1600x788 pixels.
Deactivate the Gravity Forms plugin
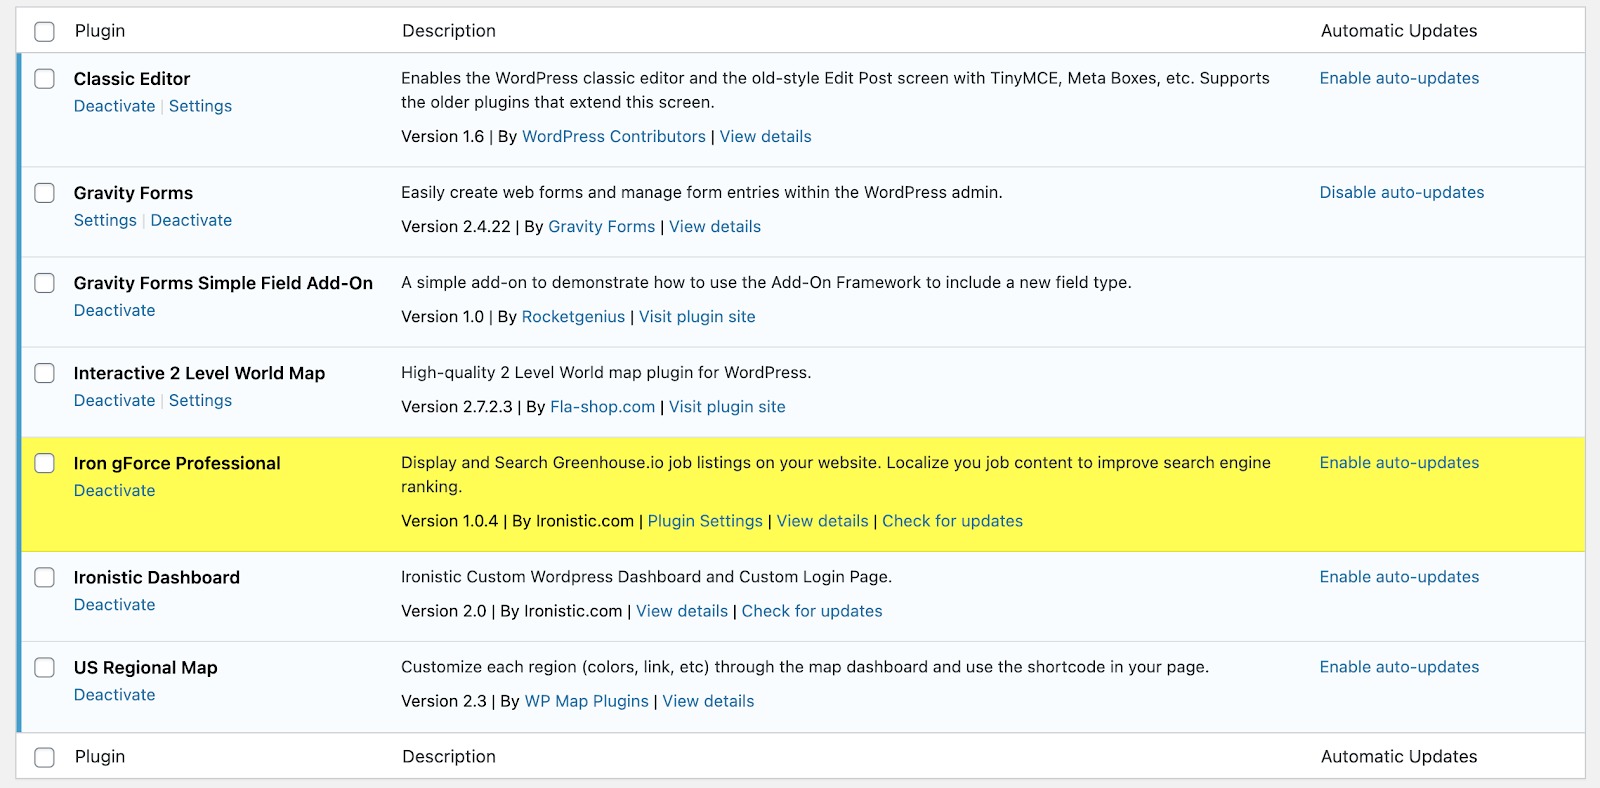pos(191,220)
